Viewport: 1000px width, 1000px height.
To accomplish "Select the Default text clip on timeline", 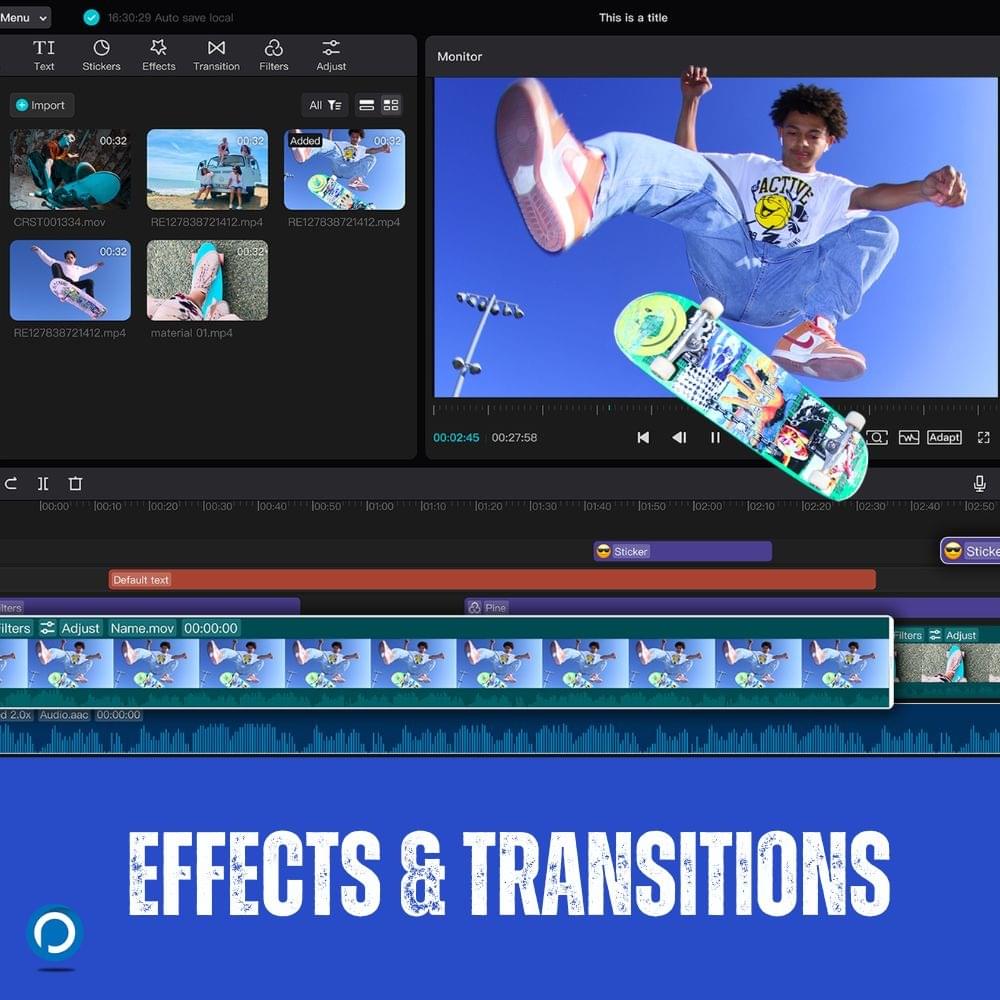I will click(491, 580).
